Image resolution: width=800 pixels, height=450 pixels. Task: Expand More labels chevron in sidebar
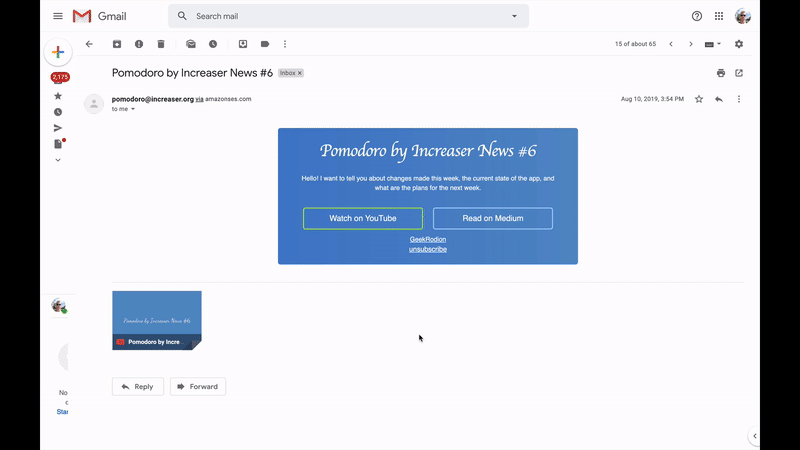(58, 160)
